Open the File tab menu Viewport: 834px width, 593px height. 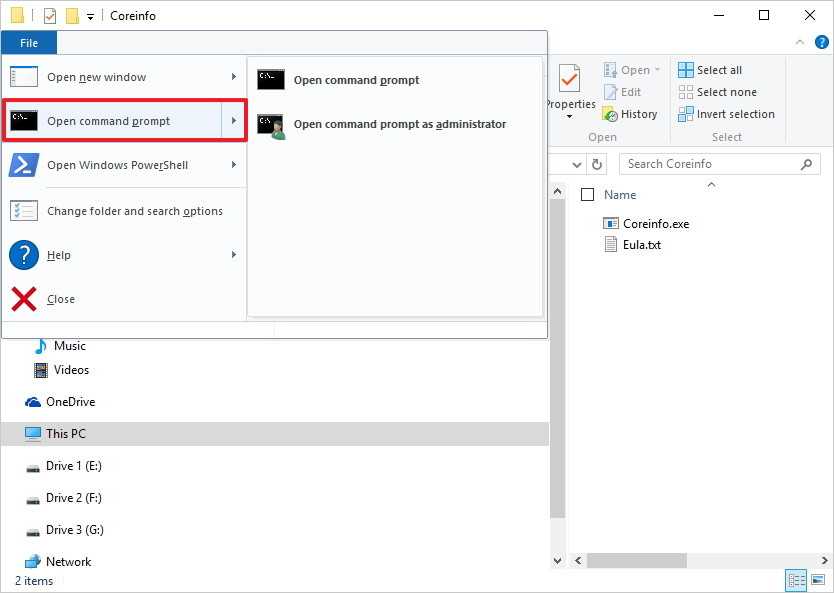[29, 43]
